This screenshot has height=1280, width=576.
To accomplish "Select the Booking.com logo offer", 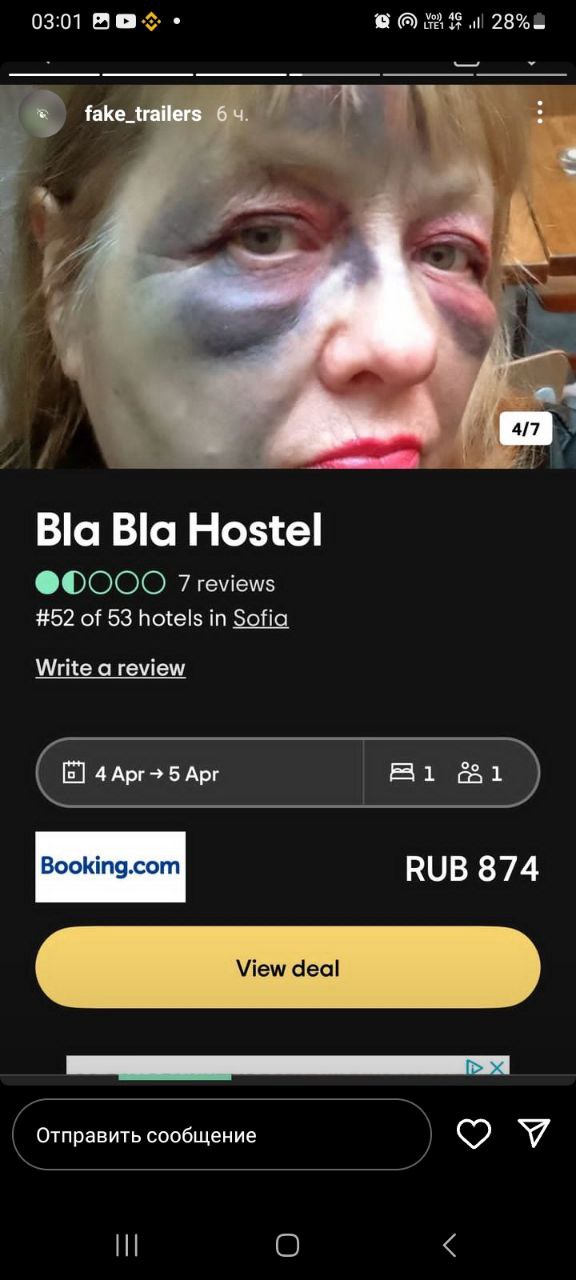I will point(111,867).
